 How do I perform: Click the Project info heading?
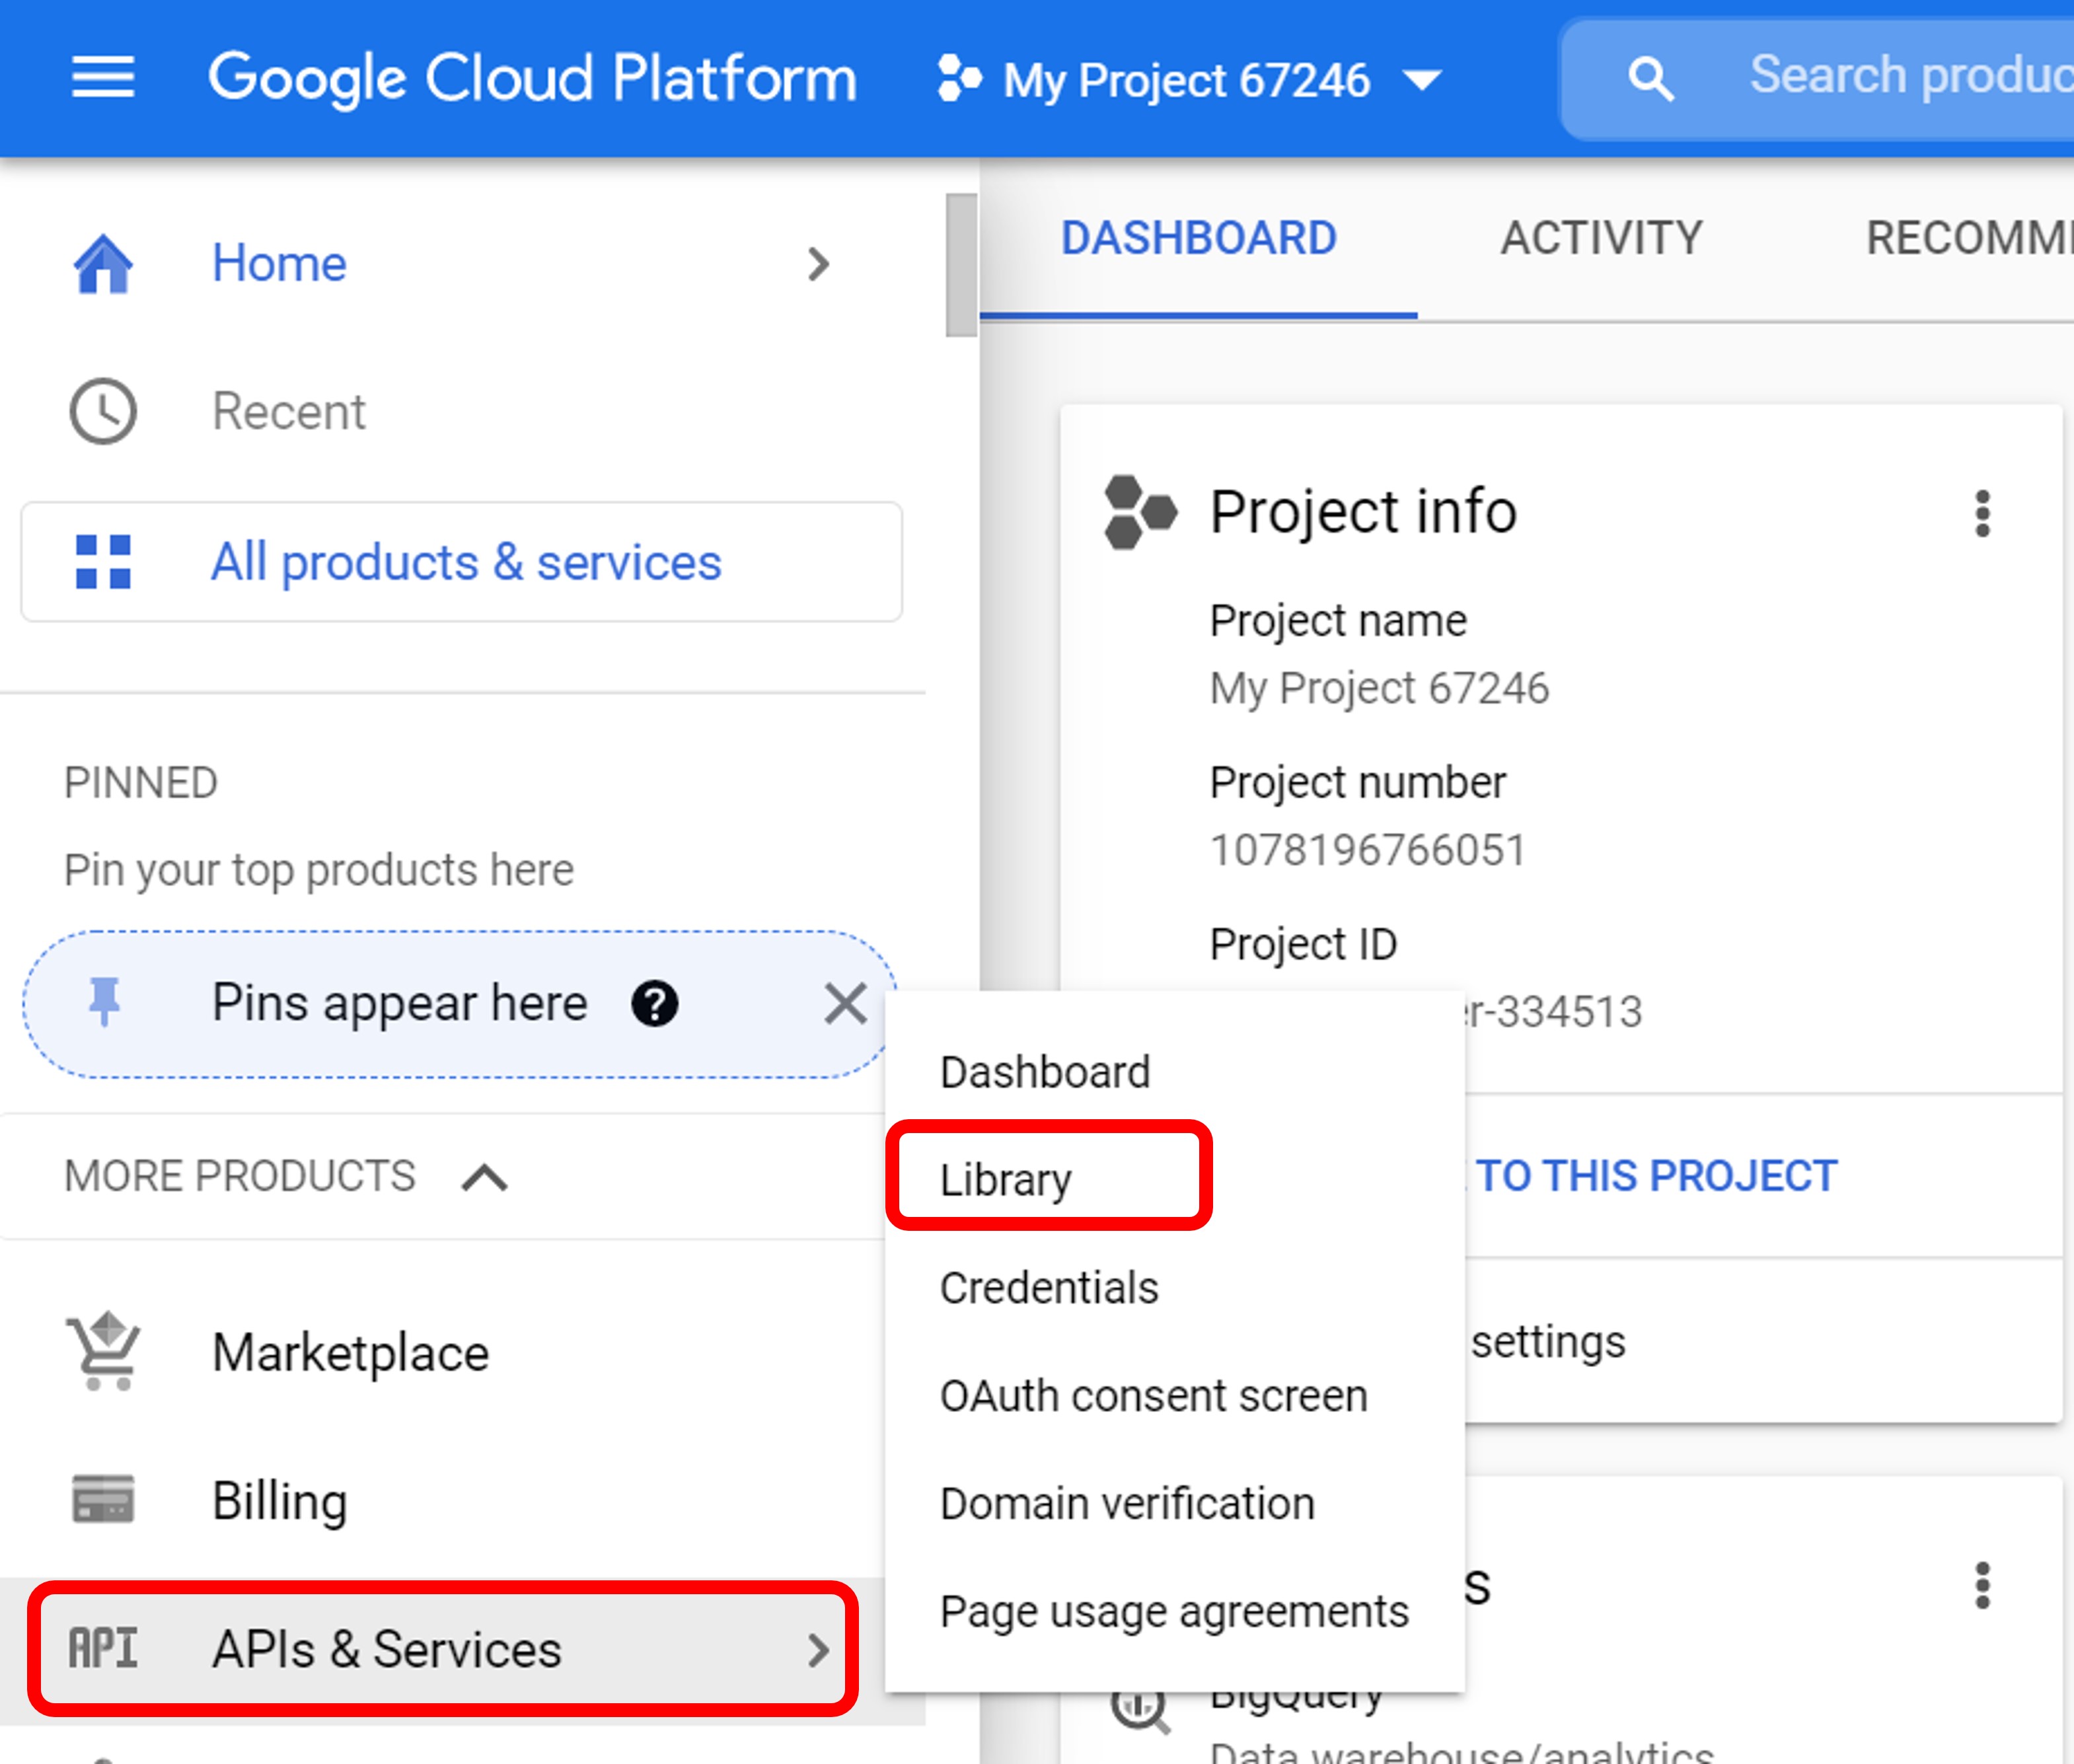coord(1363,512)
